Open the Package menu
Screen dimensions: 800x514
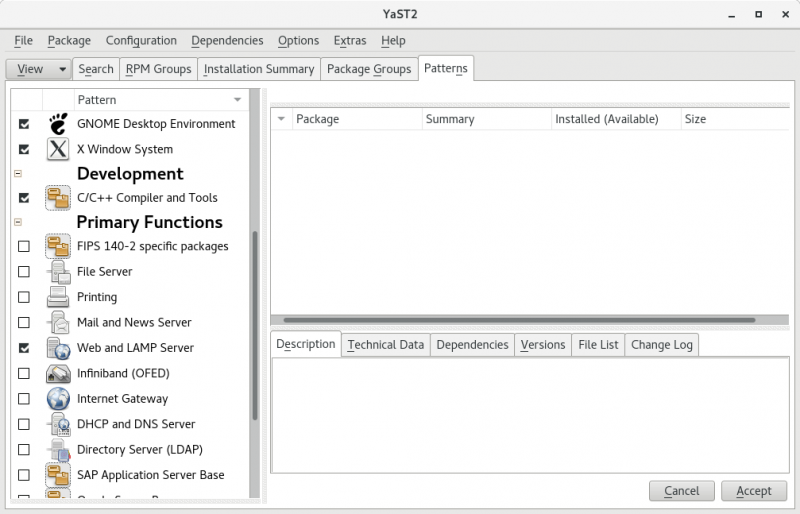[69, 41]
